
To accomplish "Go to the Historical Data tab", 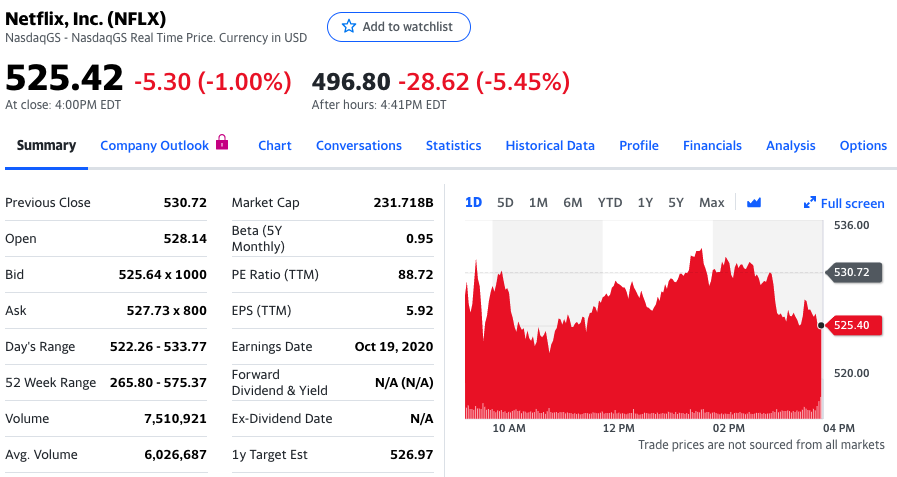I will [550, 146].
